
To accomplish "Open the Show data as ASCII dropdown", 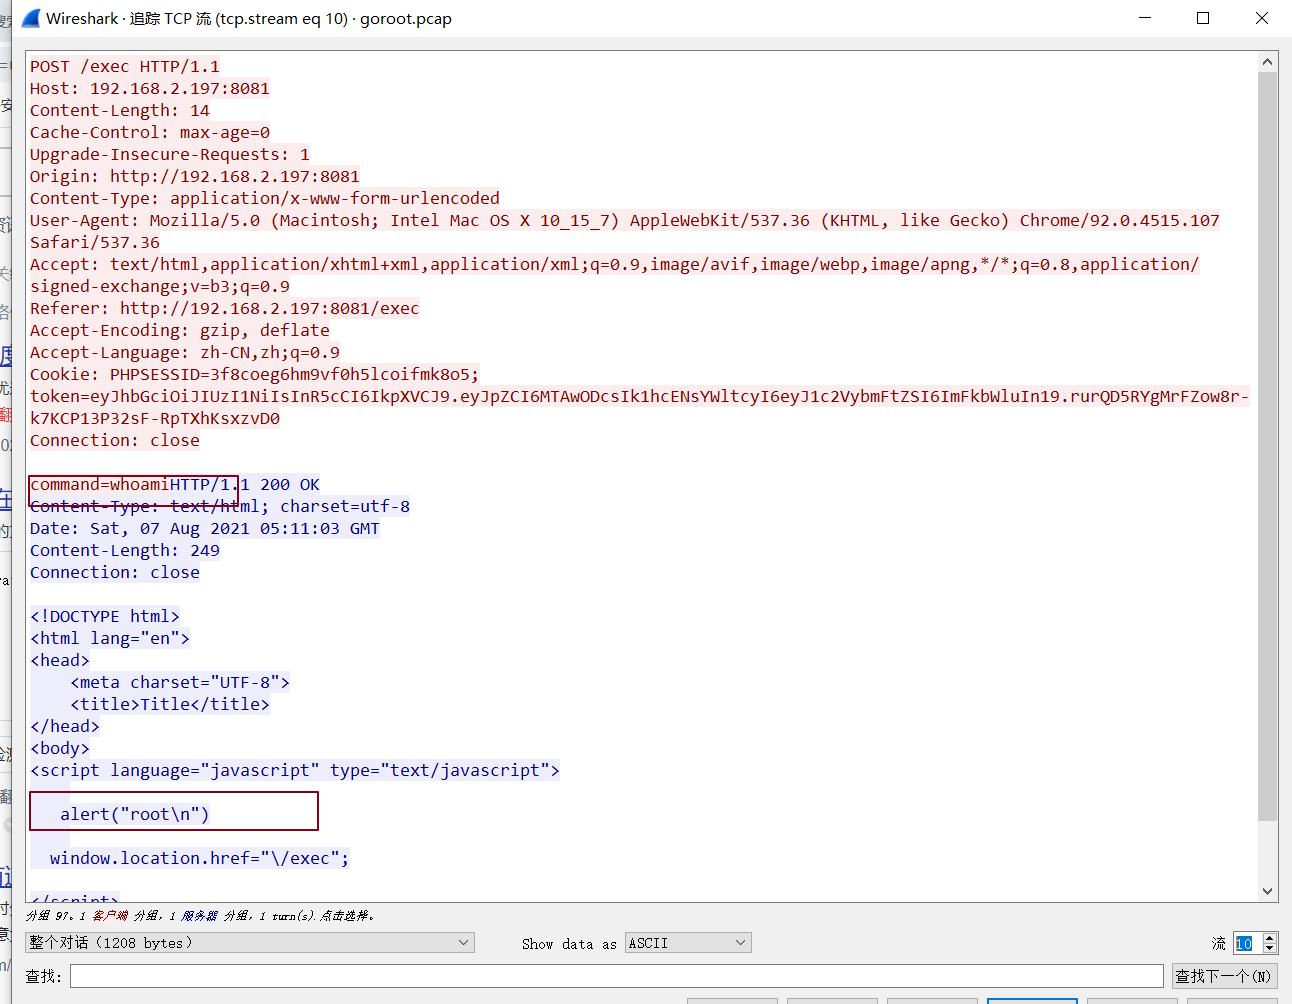I will tap(688, 943).
